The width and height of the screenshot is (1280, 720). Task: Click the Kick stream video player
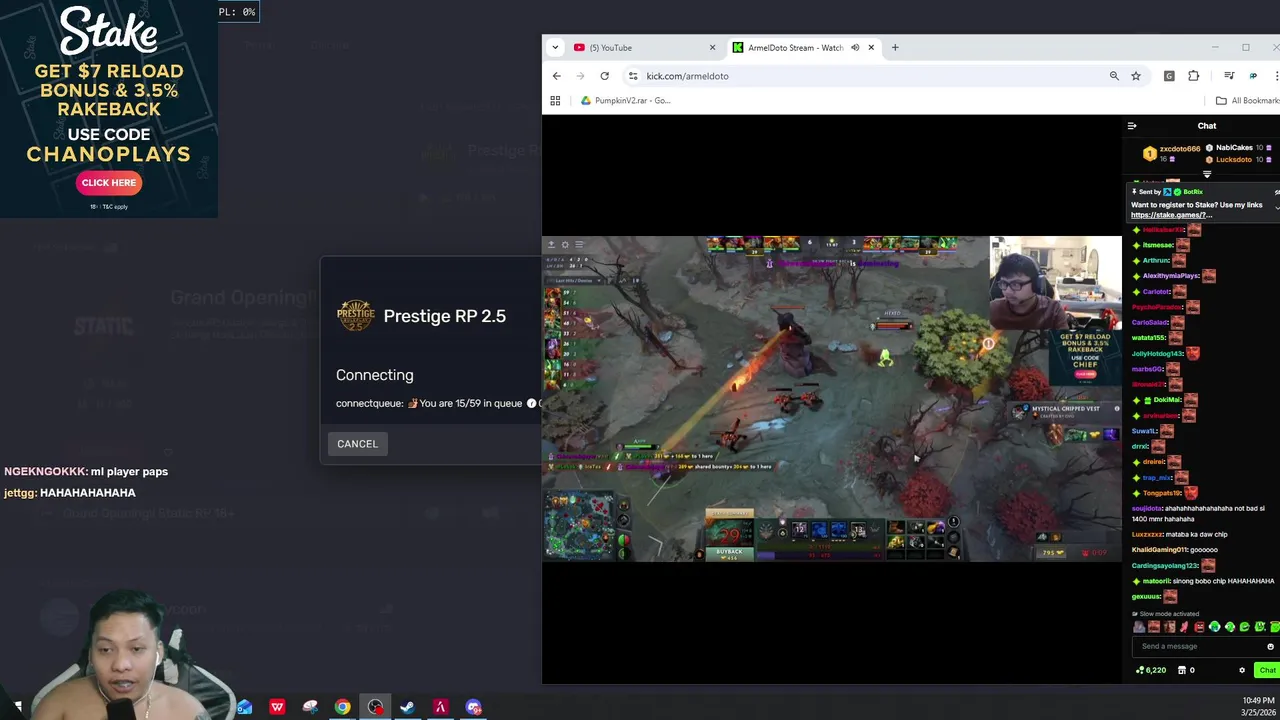click(x=832, y=399)
